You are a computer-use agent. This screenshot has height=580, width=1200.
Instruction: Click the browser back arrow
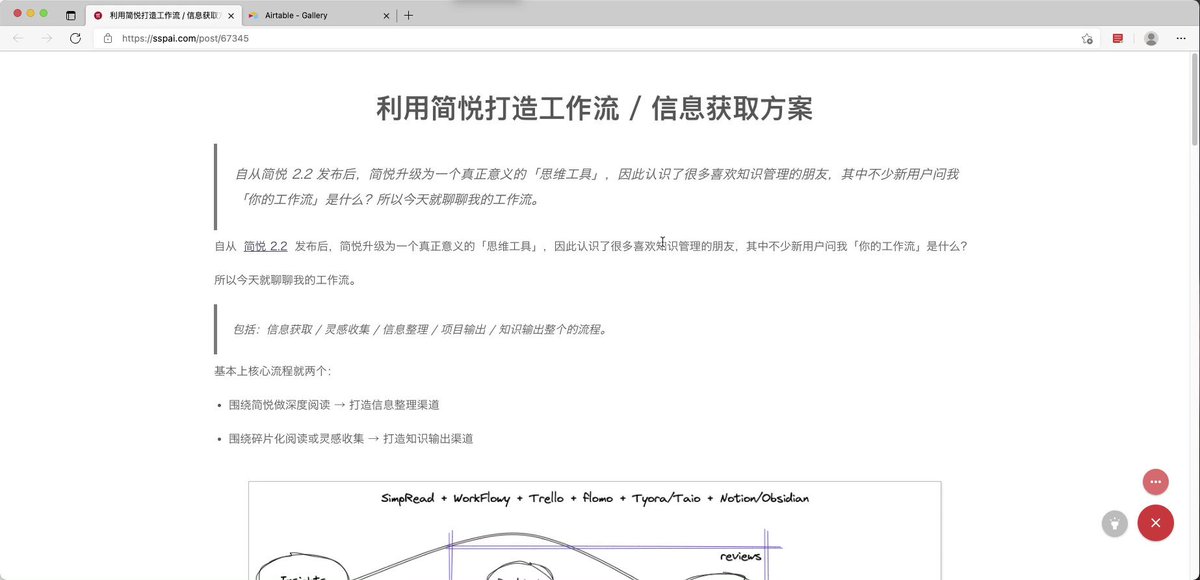(x=18, y=38)
